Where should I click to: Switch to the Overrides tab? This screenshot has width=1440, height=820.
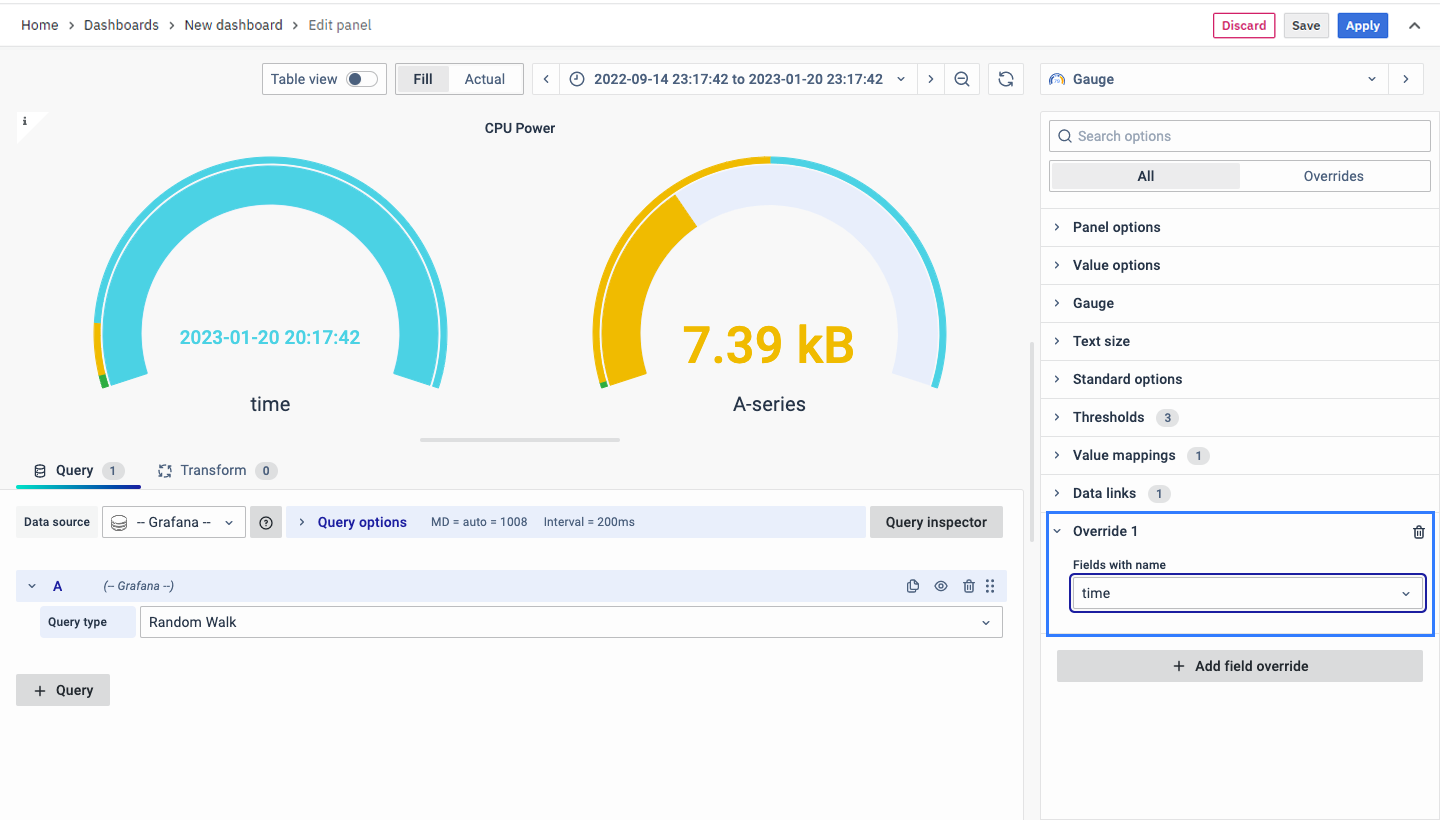1333,176
